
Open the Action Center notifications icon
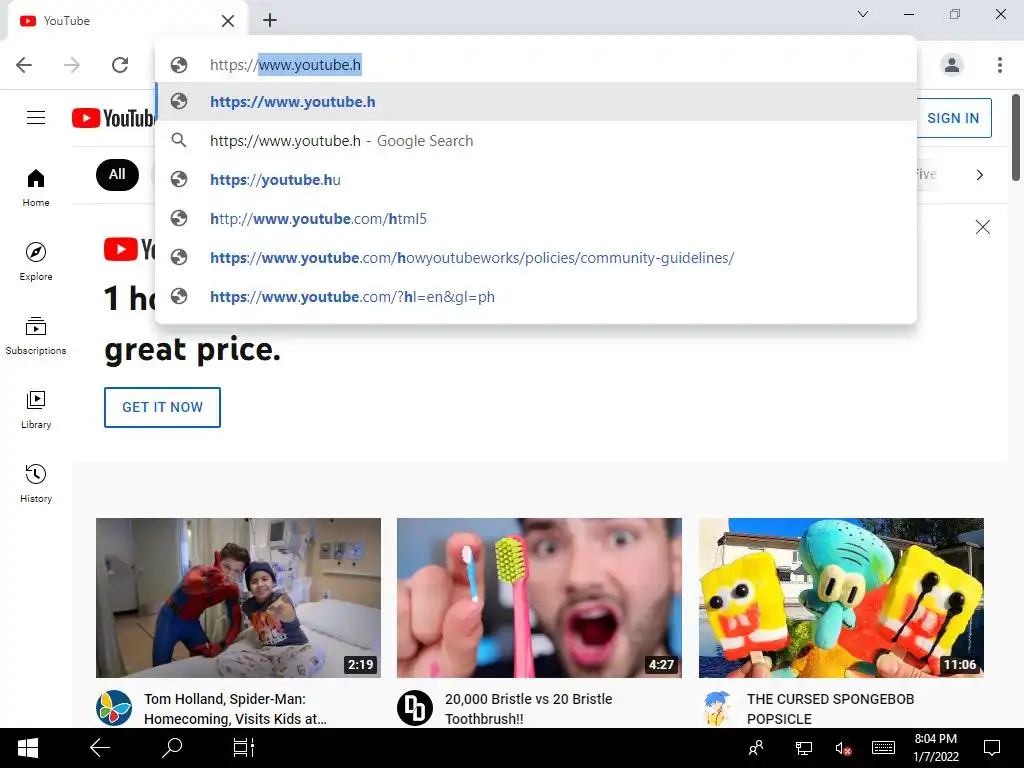point(992,748)
